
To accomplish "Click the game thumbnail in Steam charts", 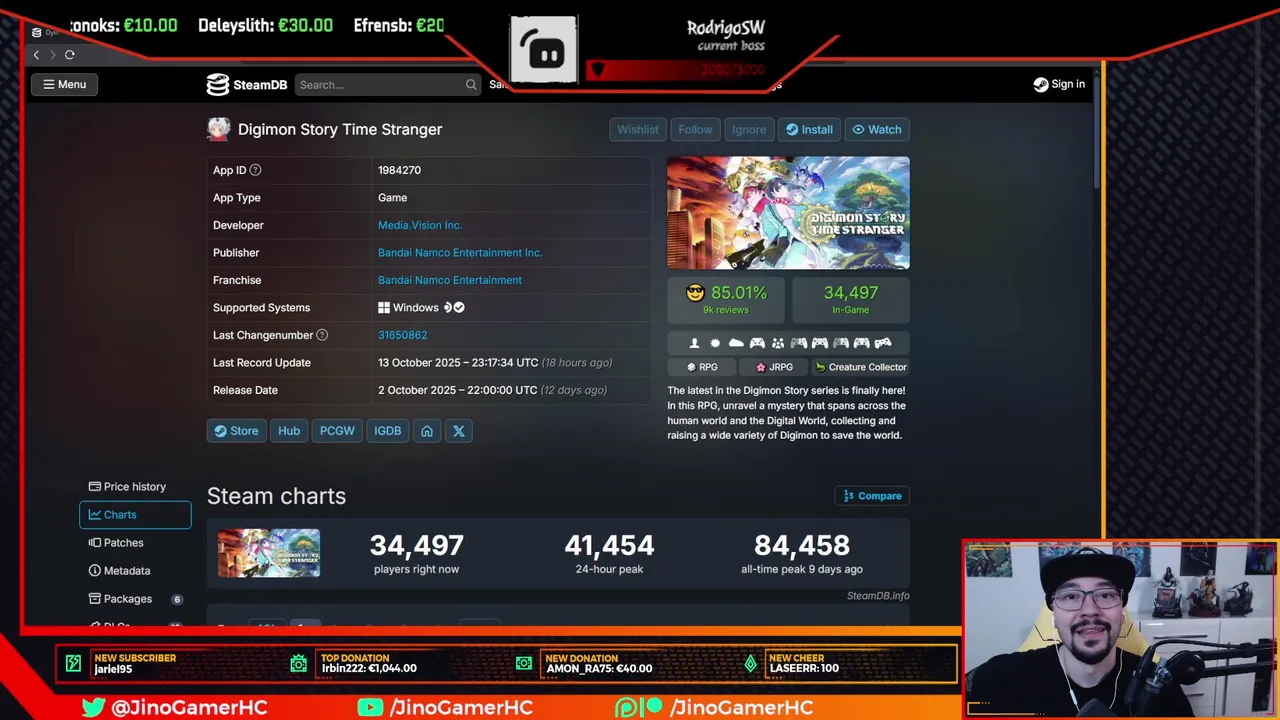I will tap(269, 553).
